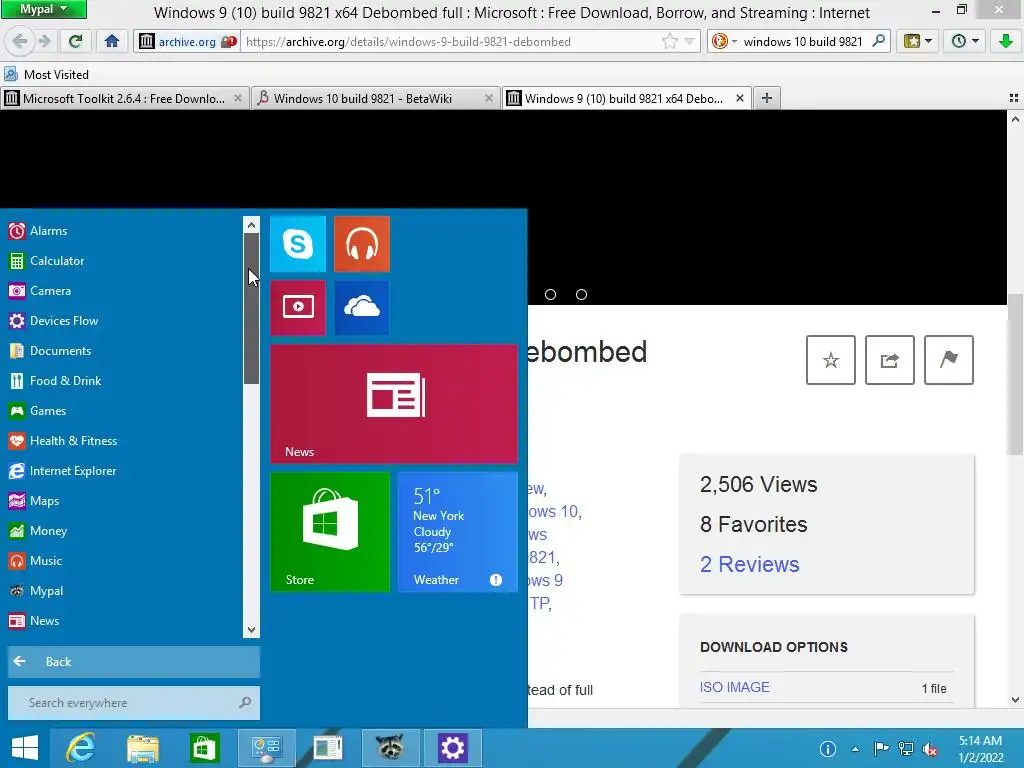Open the URL history dropdown arrow
The image size is (1024, 768).
(x=690, y=42)
